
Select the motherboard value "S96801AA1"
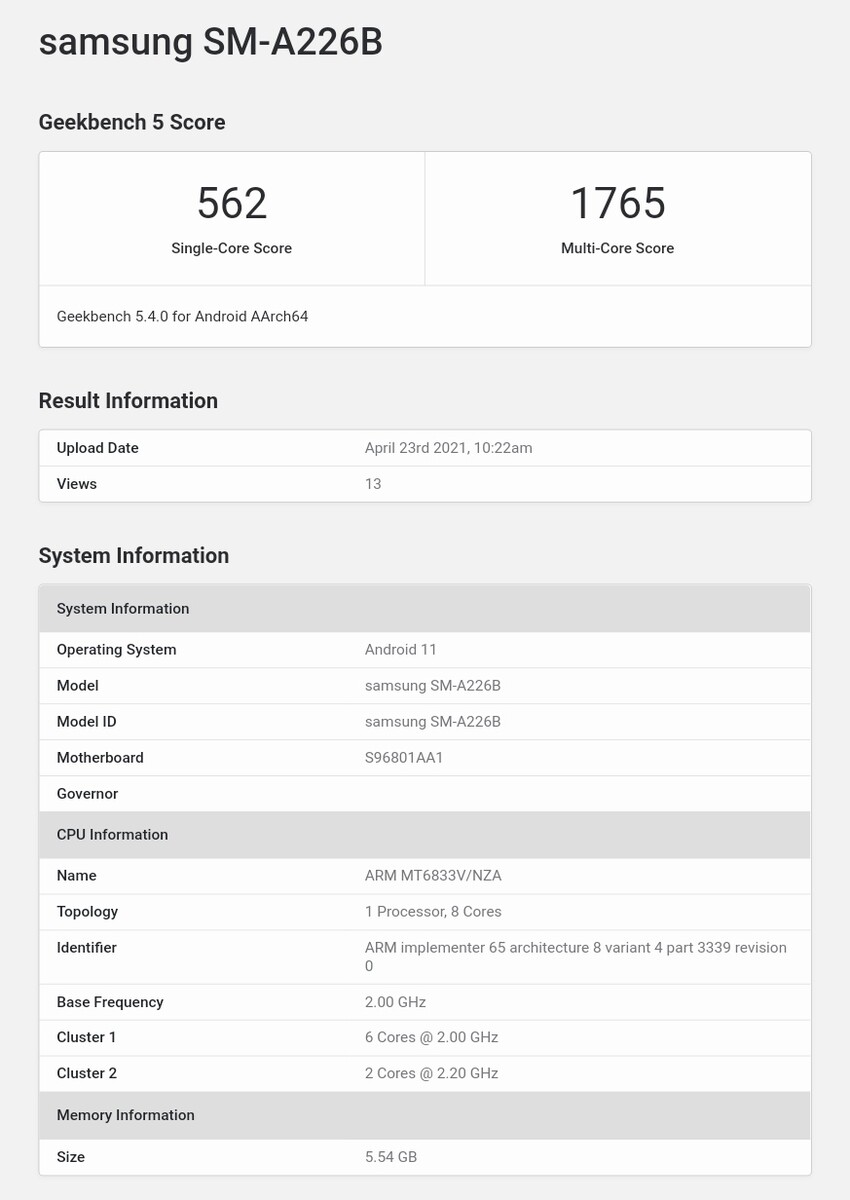(404, 758)
